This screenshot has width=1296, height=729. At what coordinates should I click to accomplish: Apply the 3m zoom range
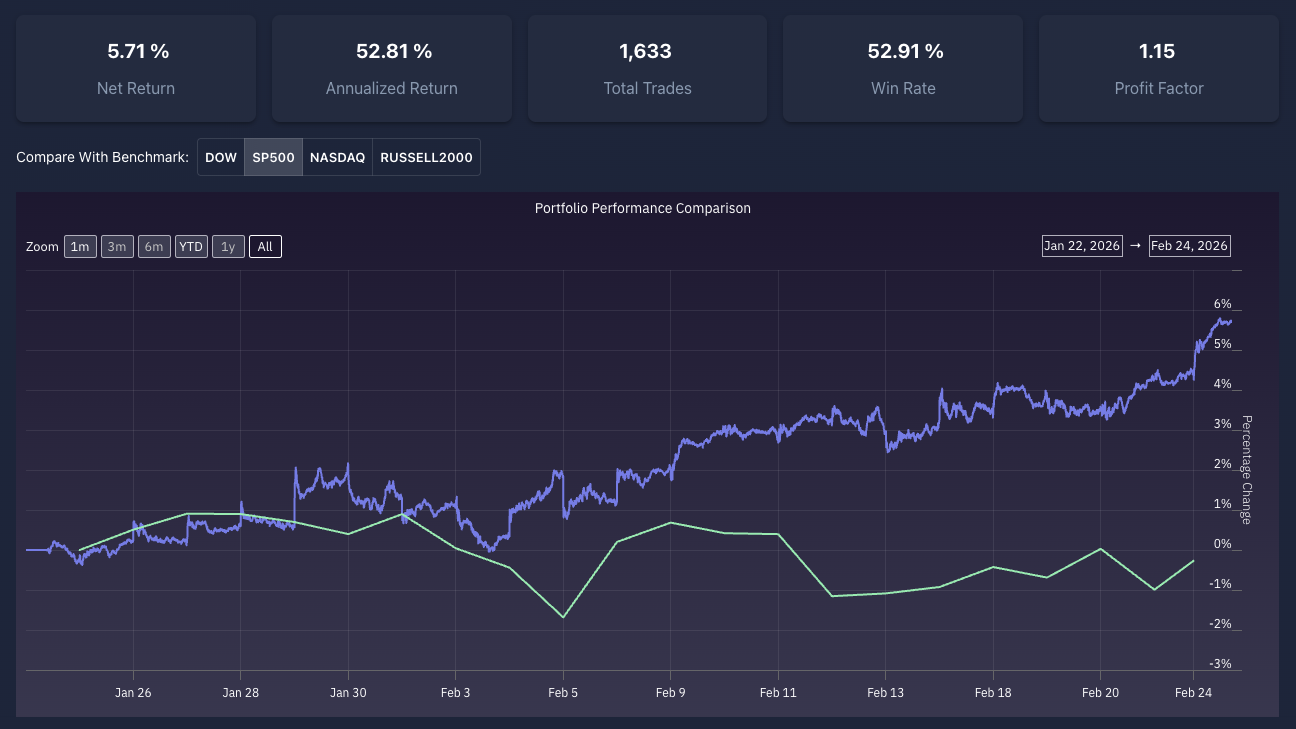tap(117, 246)
